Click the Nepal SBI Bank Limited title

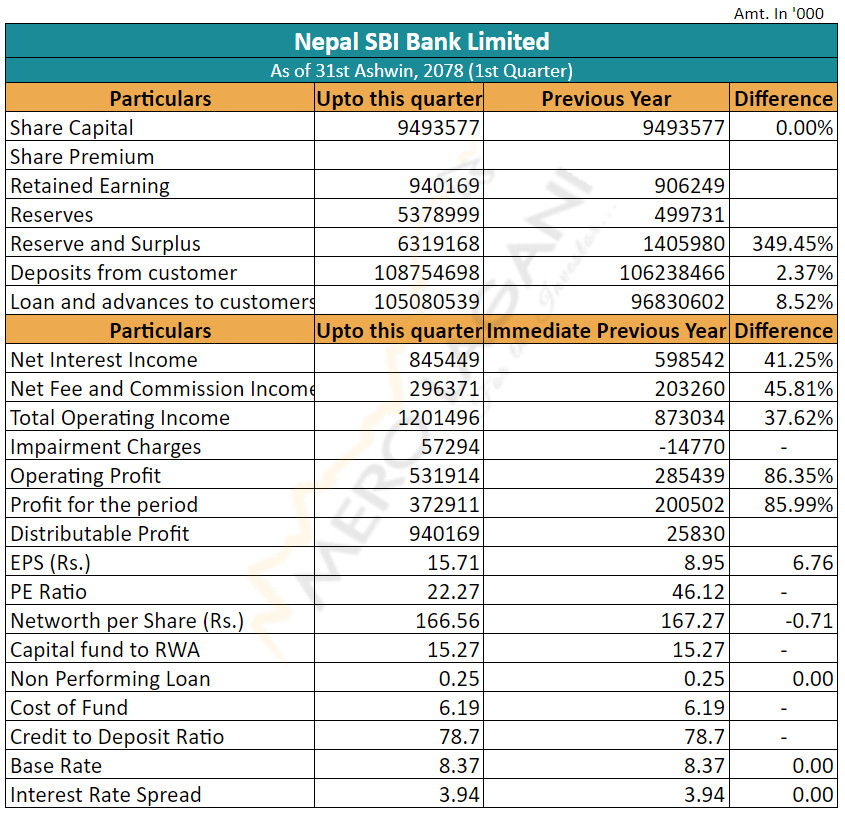click(421, 41)
